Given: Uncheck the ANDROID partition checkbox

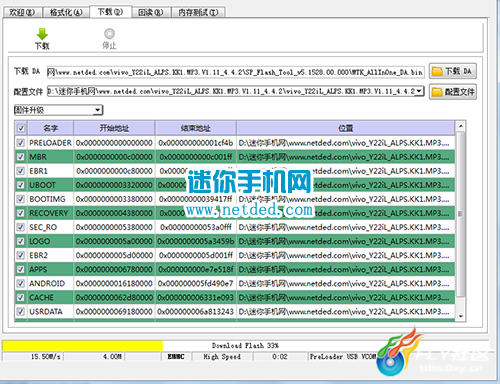Looking at the screenshot, I should click(x=21, y=283).
